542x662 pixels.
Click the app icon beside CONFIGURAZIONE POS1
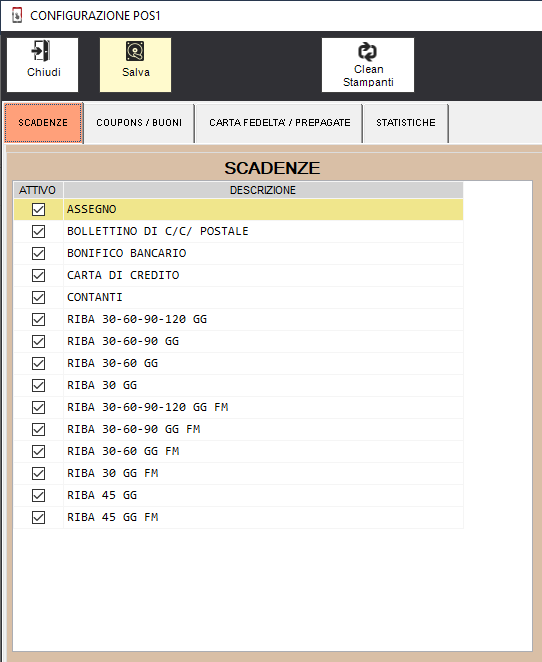17,16
